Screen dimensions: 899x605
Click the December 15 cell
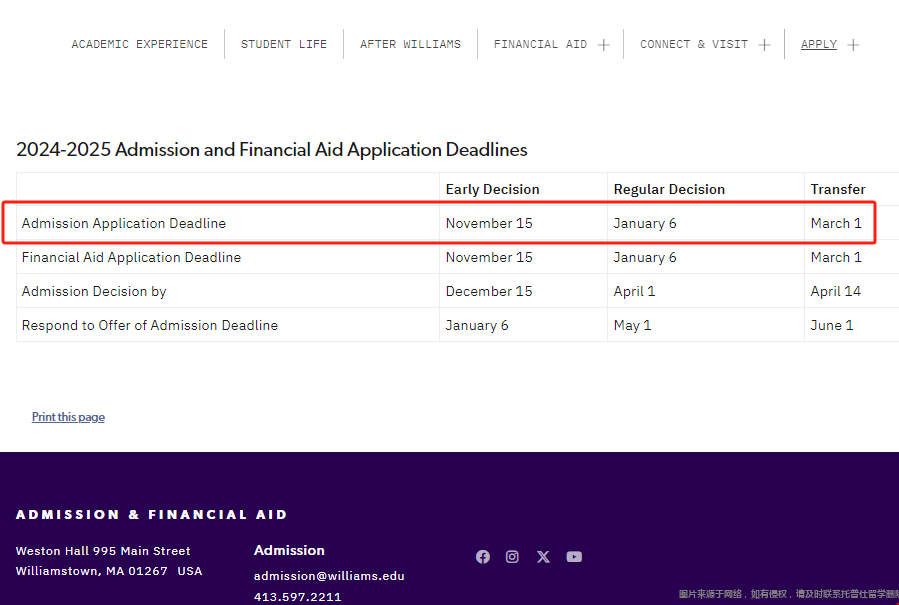[489, 291]
